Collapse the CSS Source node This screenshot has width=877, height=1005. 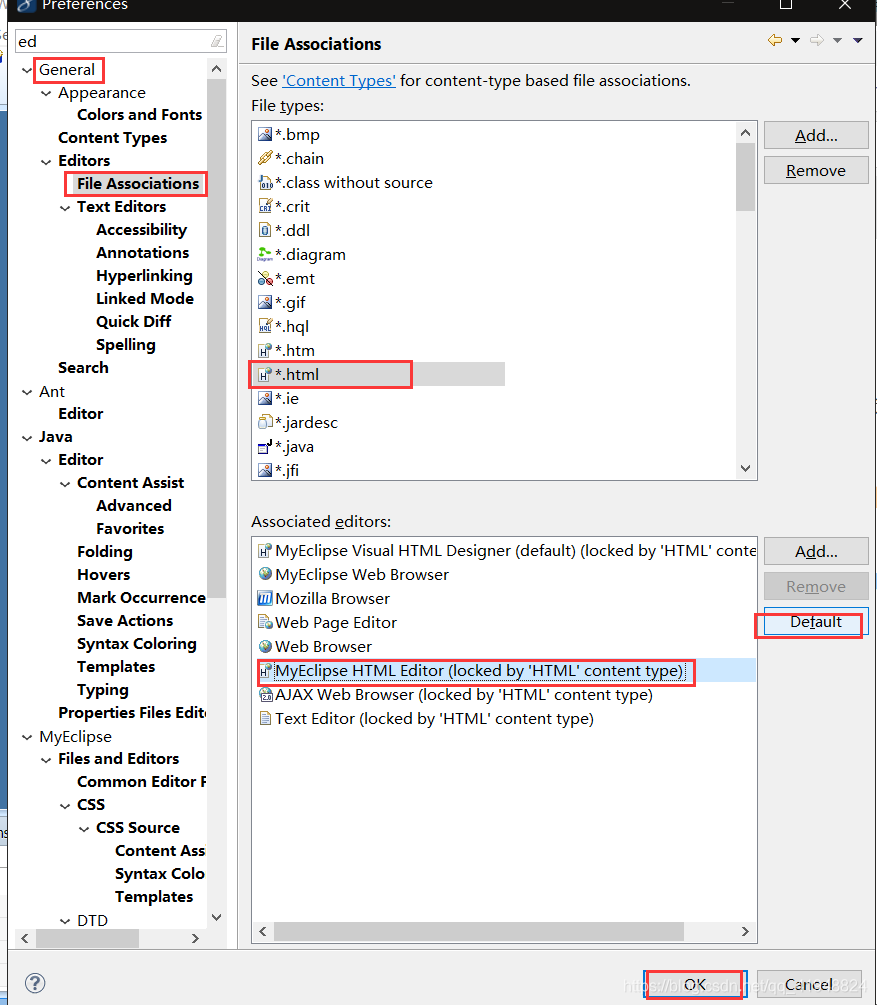point(84,829)
